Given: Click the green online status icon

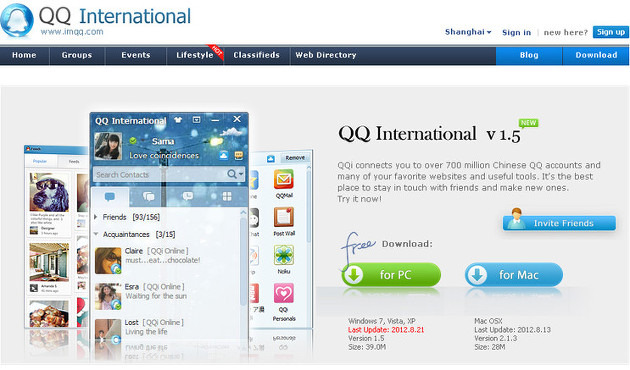Looking at the screenshot, I should tap(133, 141).
